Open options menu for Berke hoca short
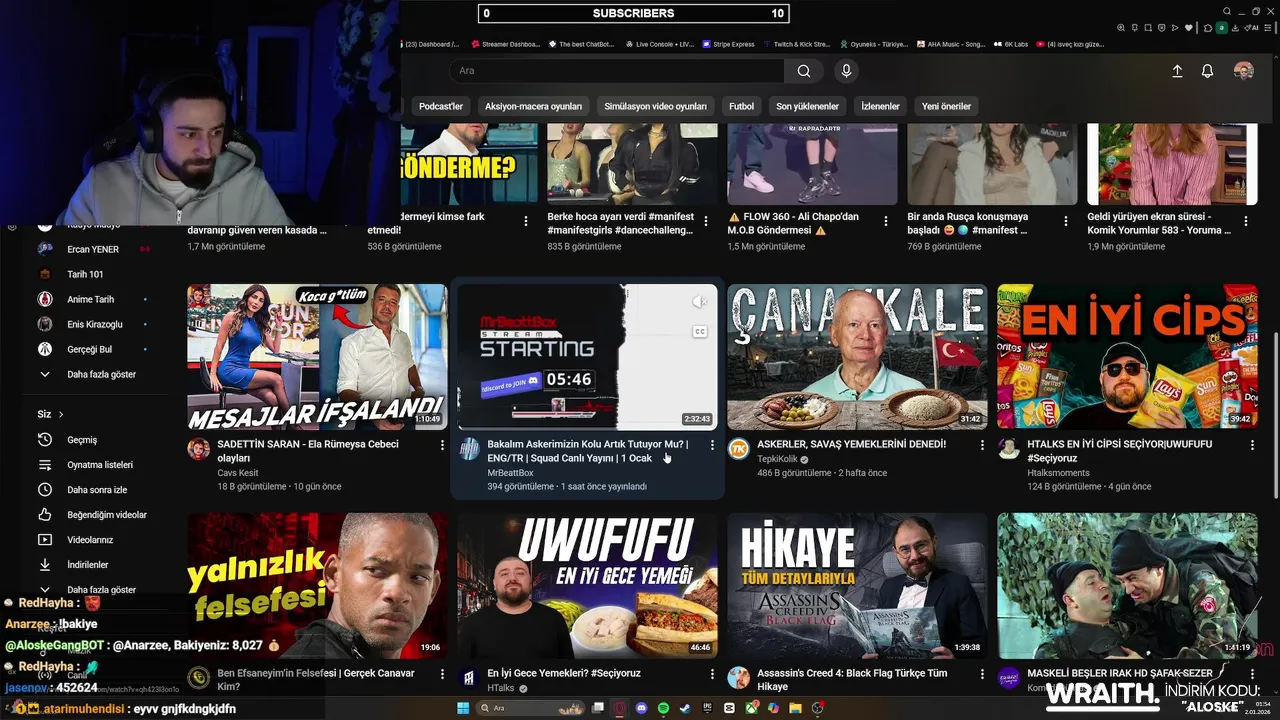 [706, 221]
